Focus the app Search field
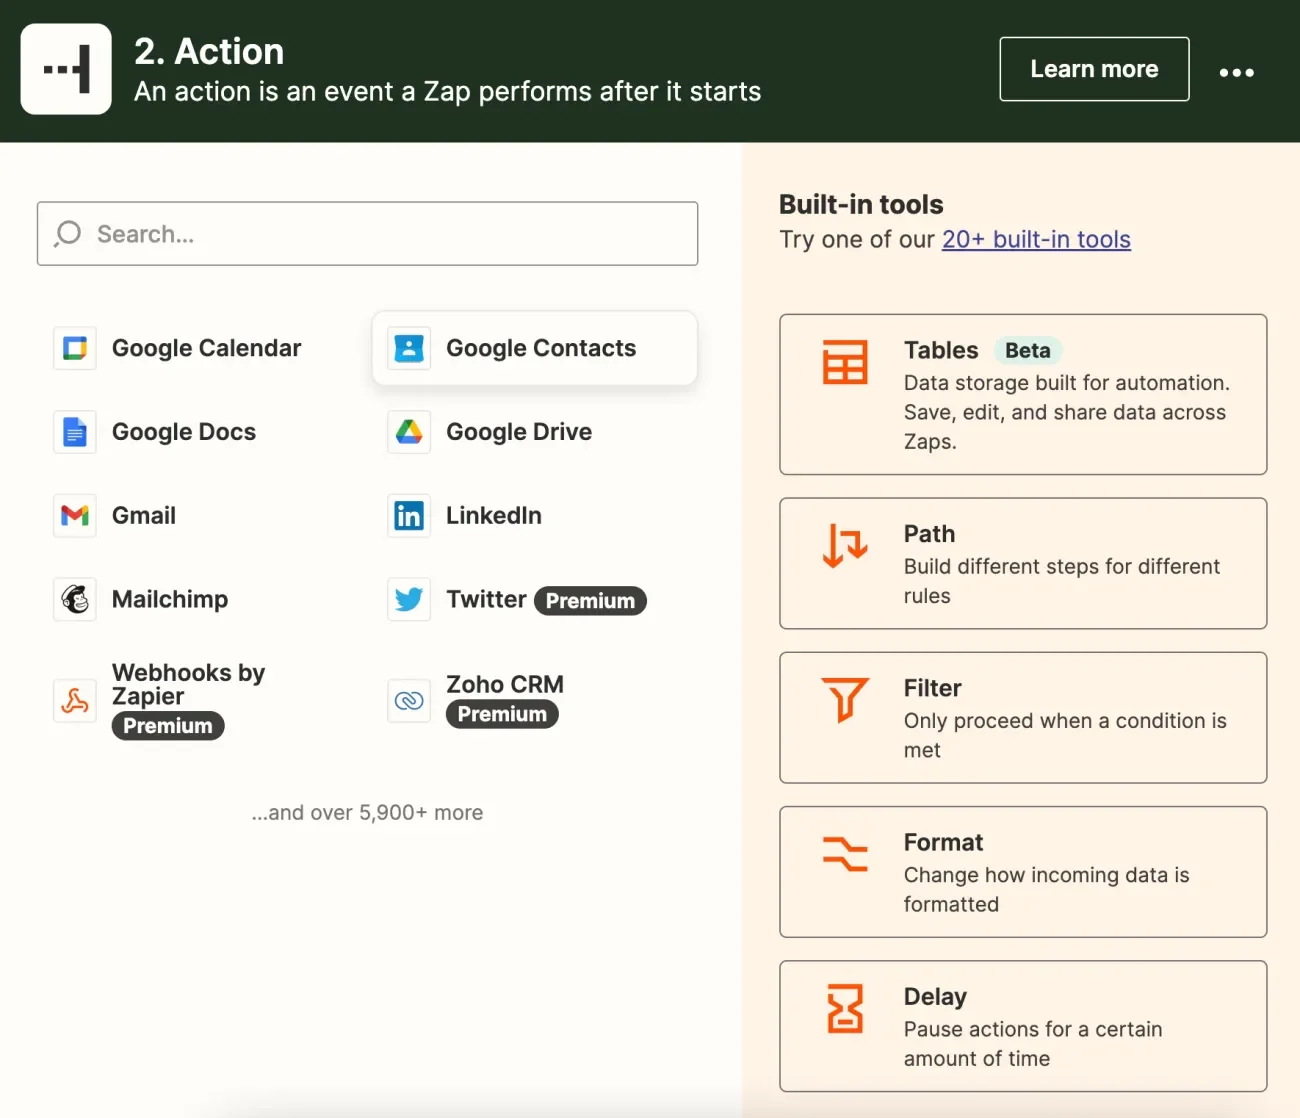Screen dimensions: 1300x1118 (367, 234)
